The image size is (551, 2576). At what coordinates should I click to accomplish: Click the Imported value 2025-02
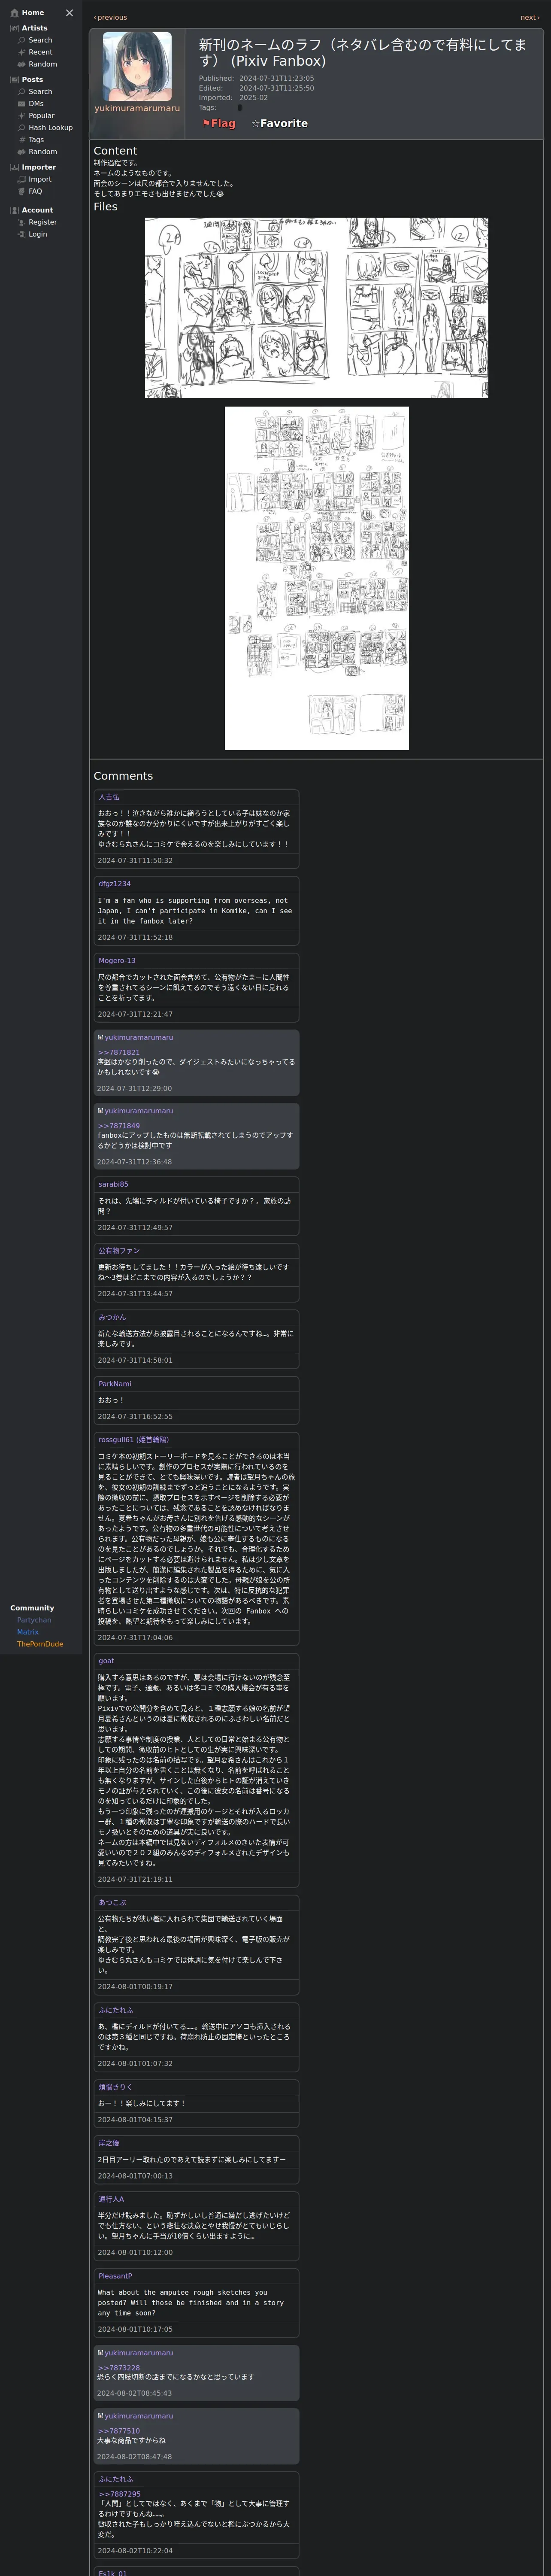(253, 98)
